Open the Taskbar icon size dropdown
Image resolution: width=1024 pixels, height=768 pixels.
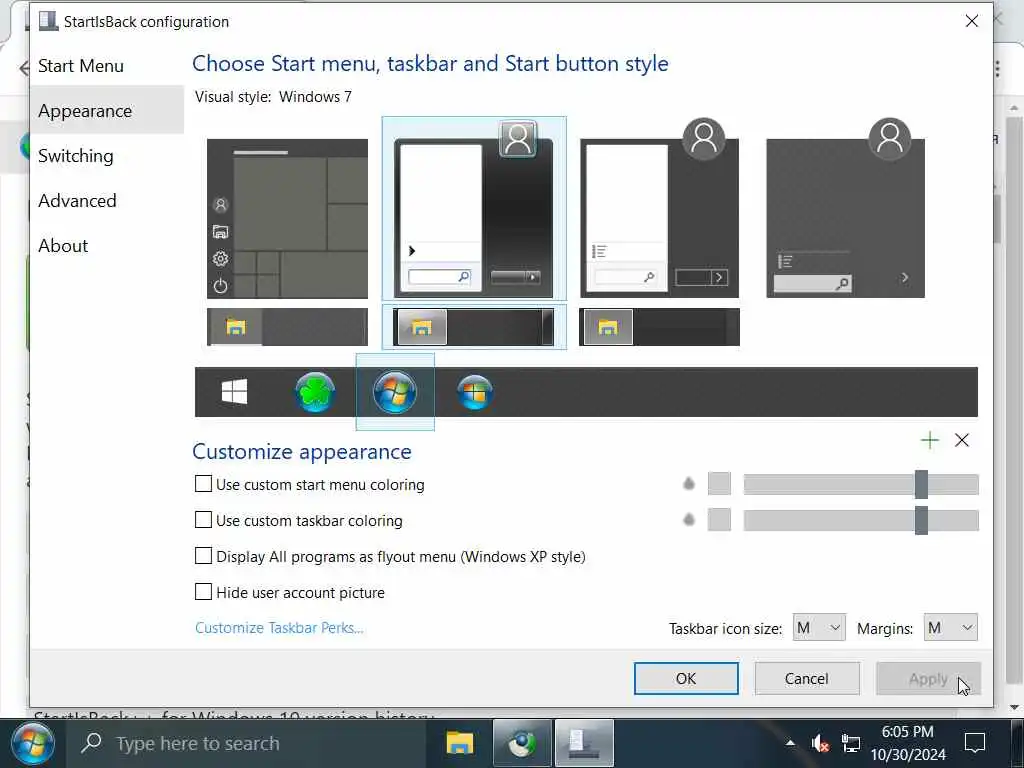pos(819,628)
